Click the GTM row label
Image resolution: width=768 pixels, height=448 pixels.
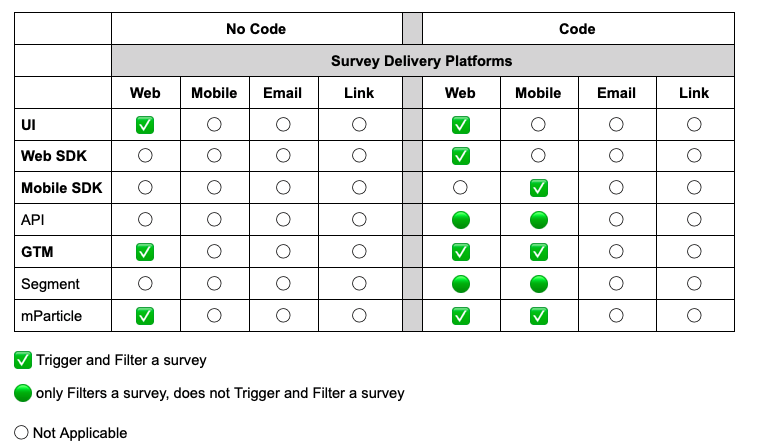point(37,252)
